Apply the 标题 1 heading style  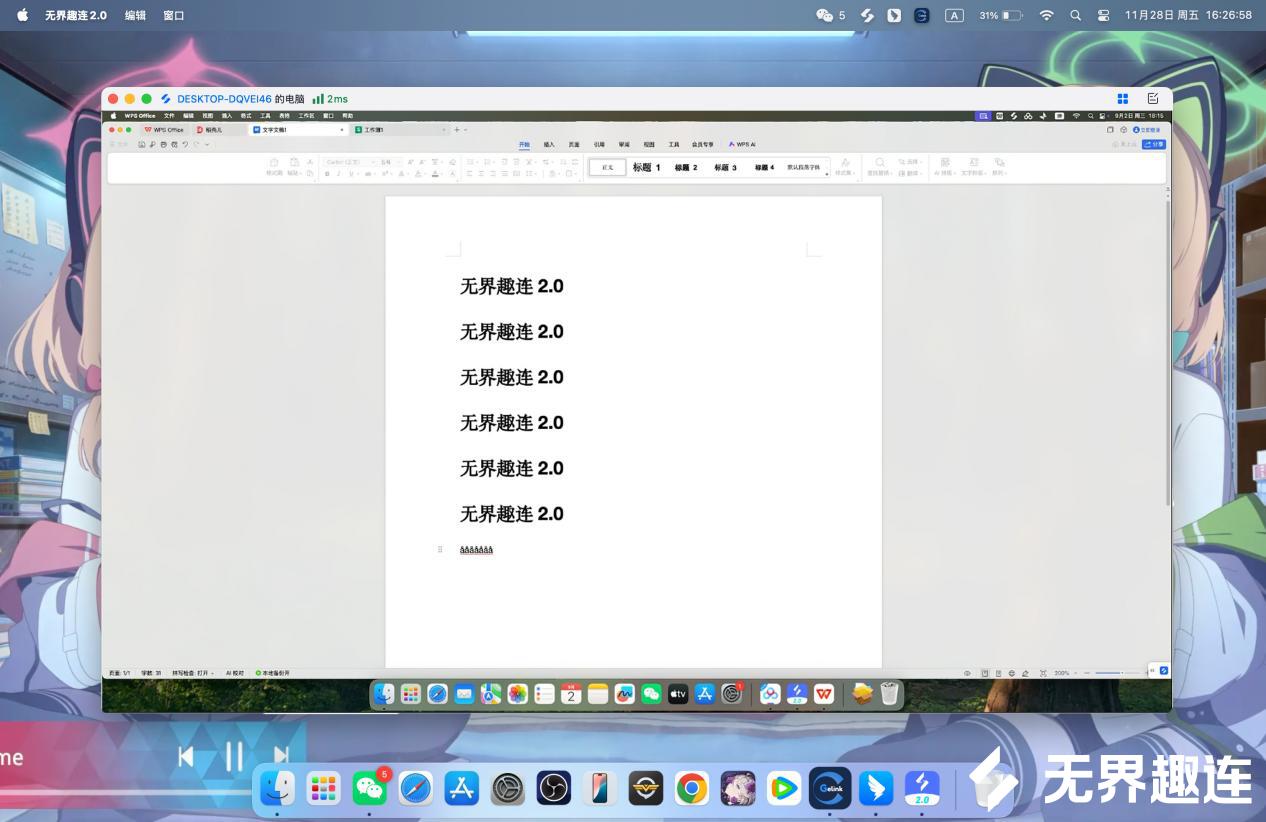coord(646,167)
